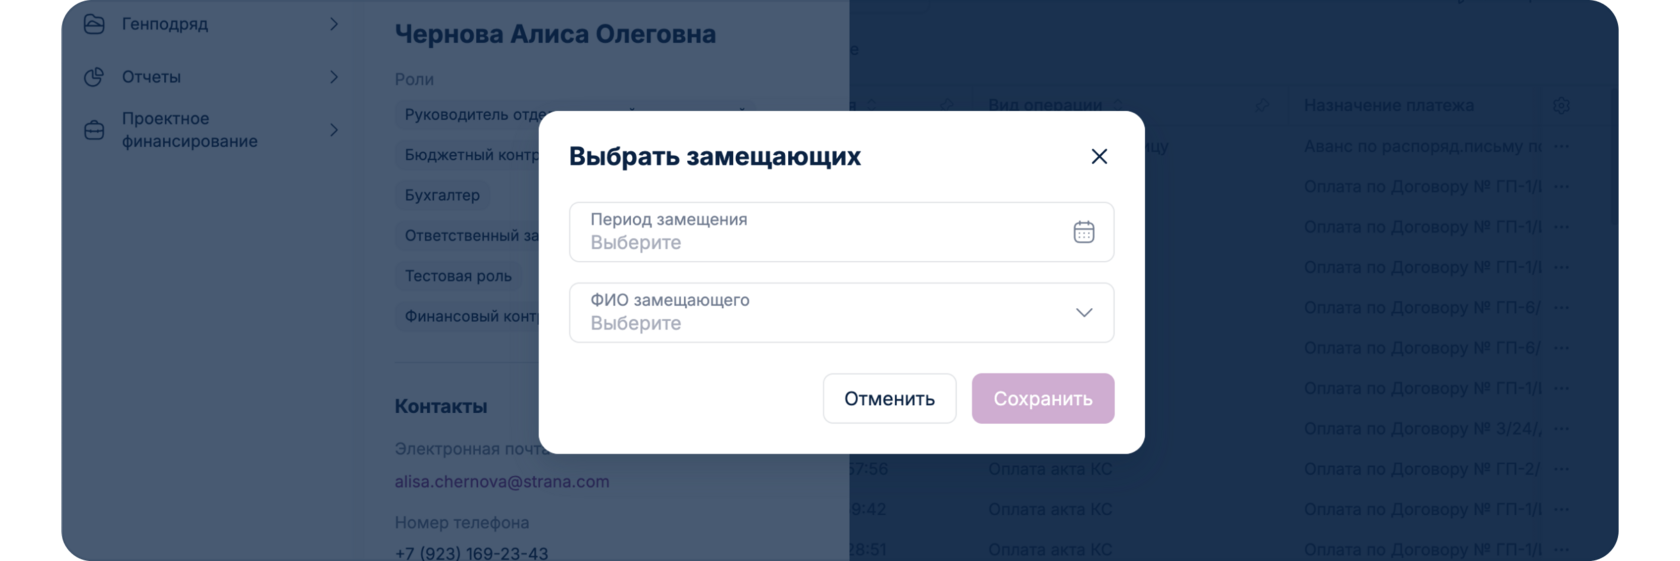The height and width of the screenshot is (561, 1680).
Task: Close the Выбрать замещающих dialog
Action: [1099, 157]
